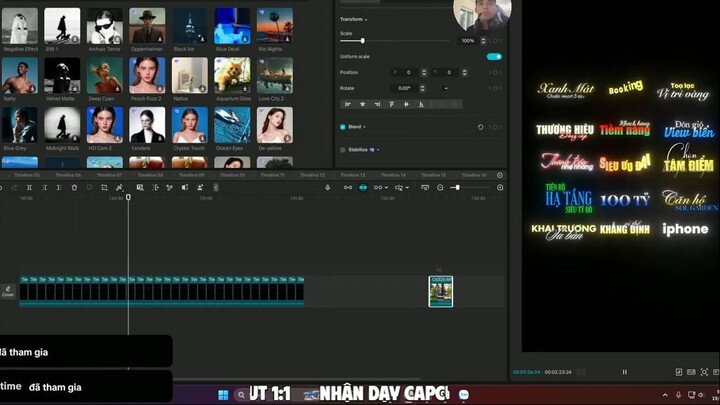
Task: Switch to Timeline 14 tab
Action: [x=393, y=175]
